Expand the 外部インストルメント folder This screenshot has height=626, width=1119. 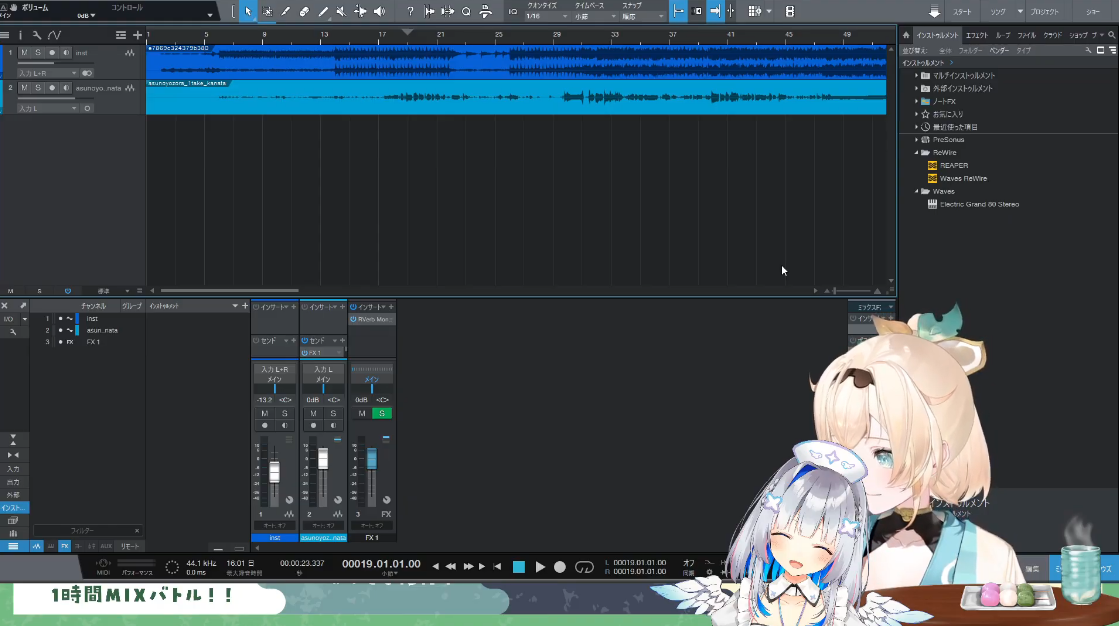(x=917, y=89)
